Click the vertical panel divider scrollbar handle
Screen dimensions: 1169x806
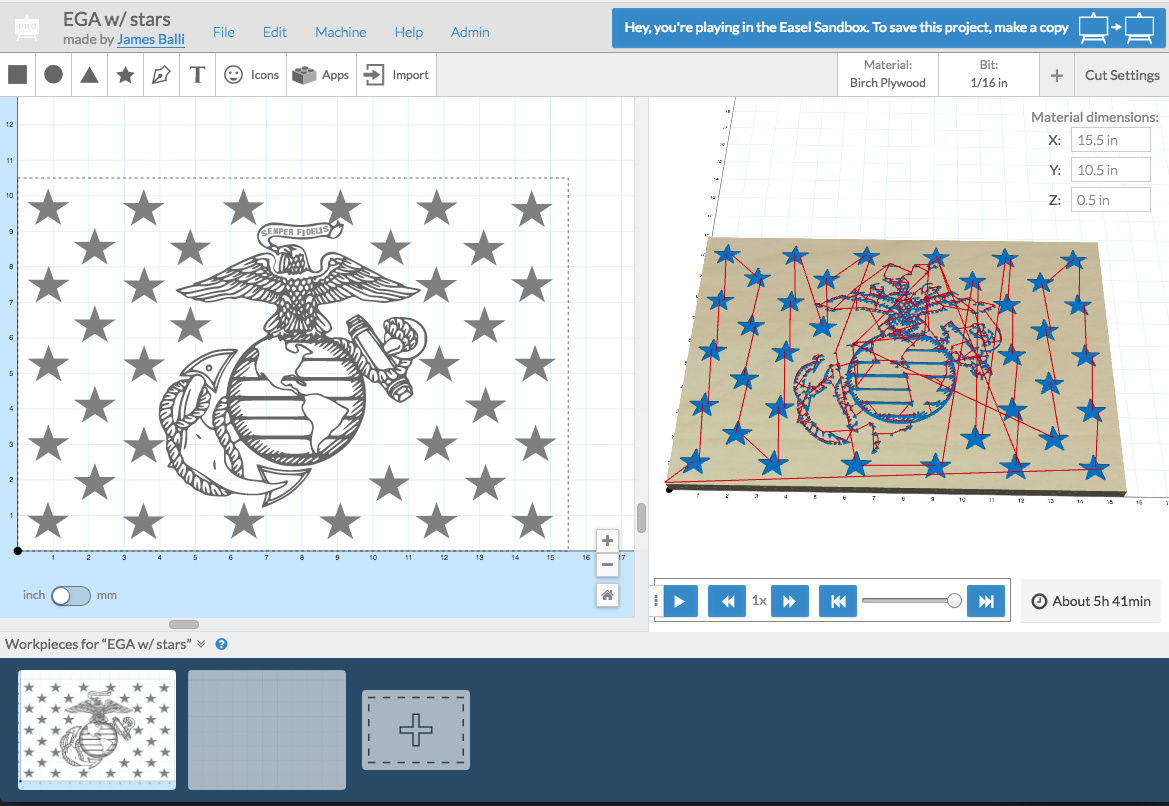(x=641, y=518)
